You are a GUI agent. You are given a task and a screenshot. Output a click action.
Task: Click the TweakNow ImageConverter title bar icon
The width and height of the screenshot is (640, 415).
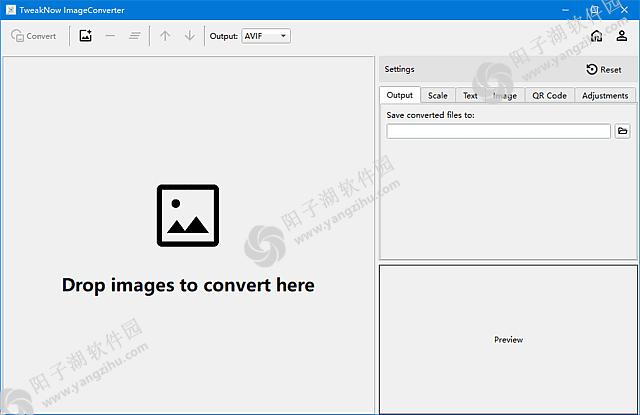click(x=11, y=10)
